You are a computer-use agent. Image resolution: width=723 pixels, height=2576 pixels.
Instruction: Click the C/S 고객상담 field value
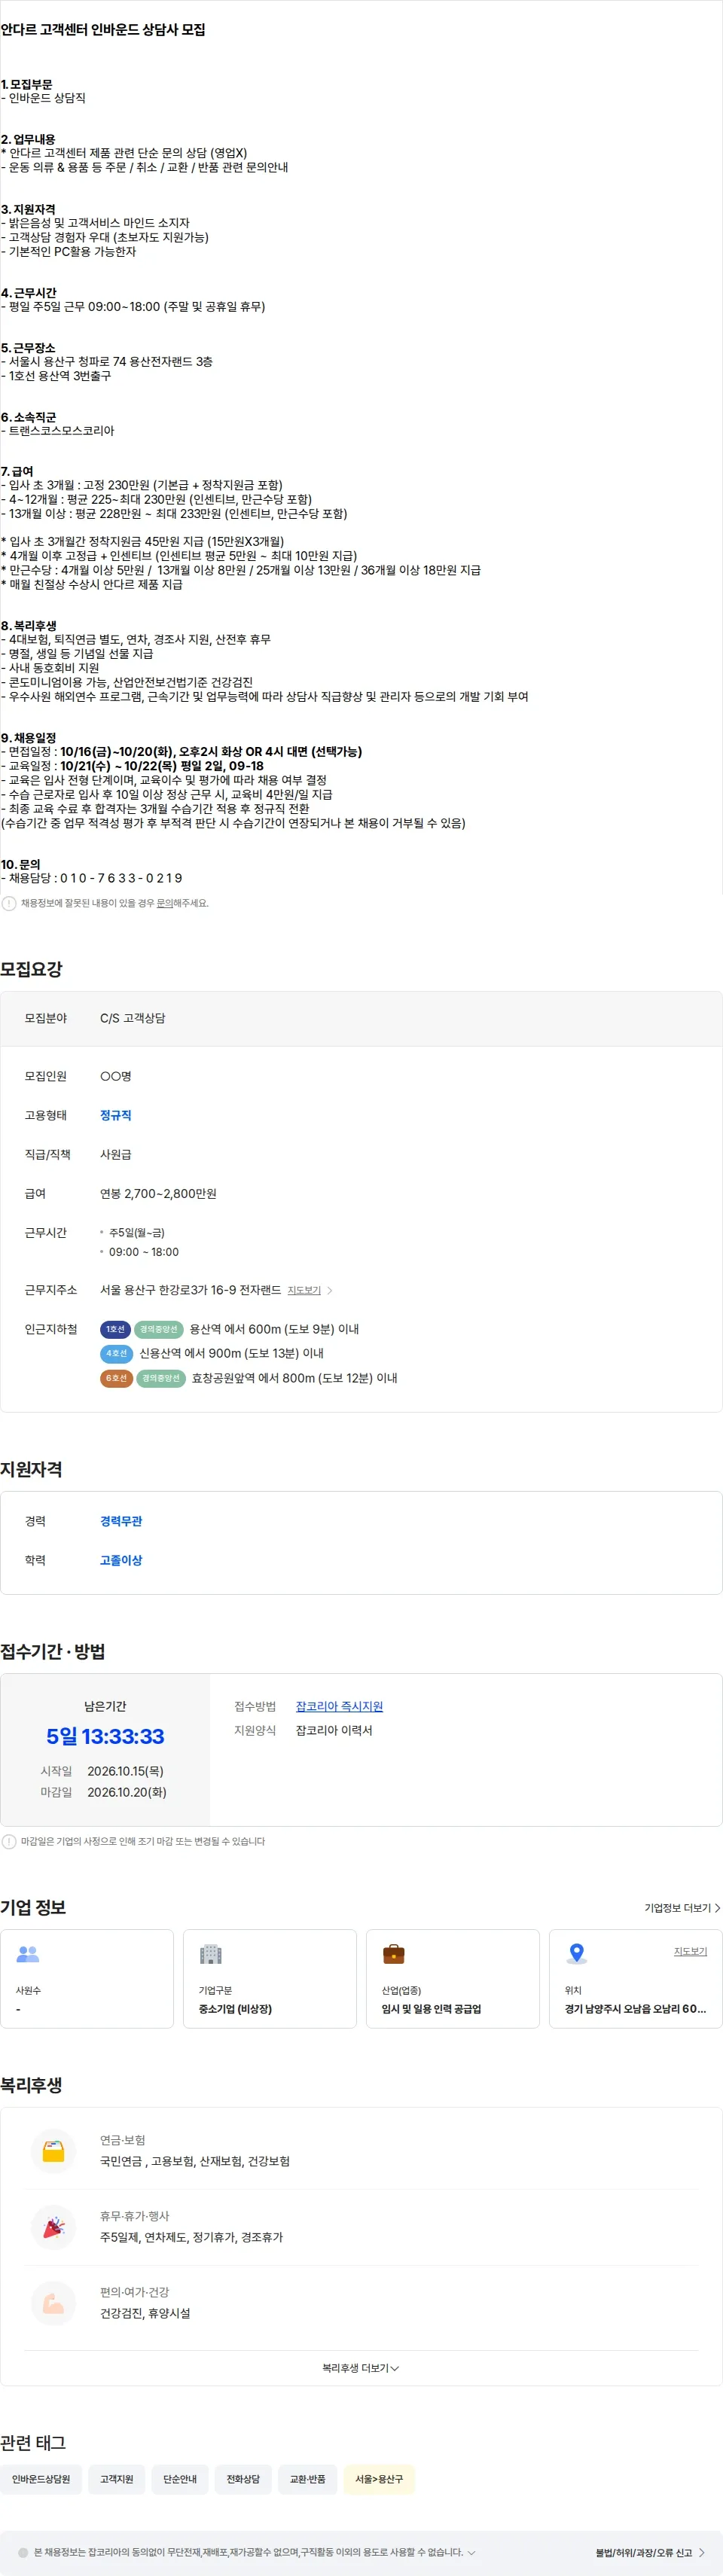(x=133, y=1018)
